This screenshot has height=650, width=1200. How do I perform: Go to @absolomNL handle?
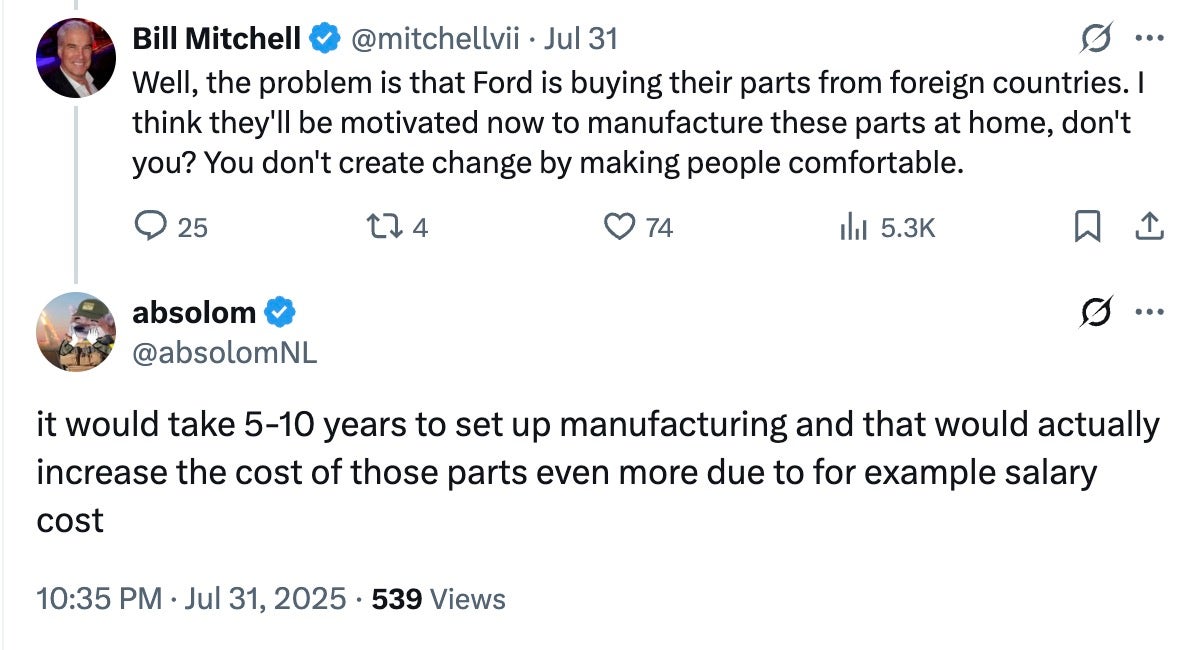pos(225,351)
